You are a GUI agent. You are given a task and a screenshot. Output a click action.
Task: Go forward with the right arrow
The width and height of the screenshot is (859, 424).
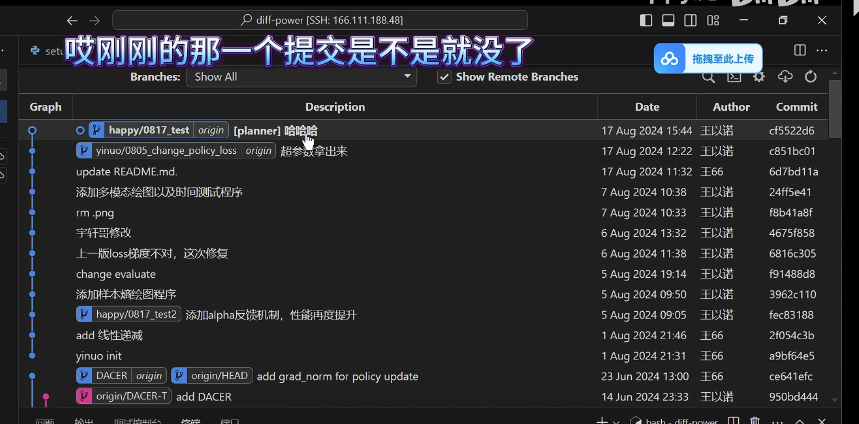pos(94,20)
